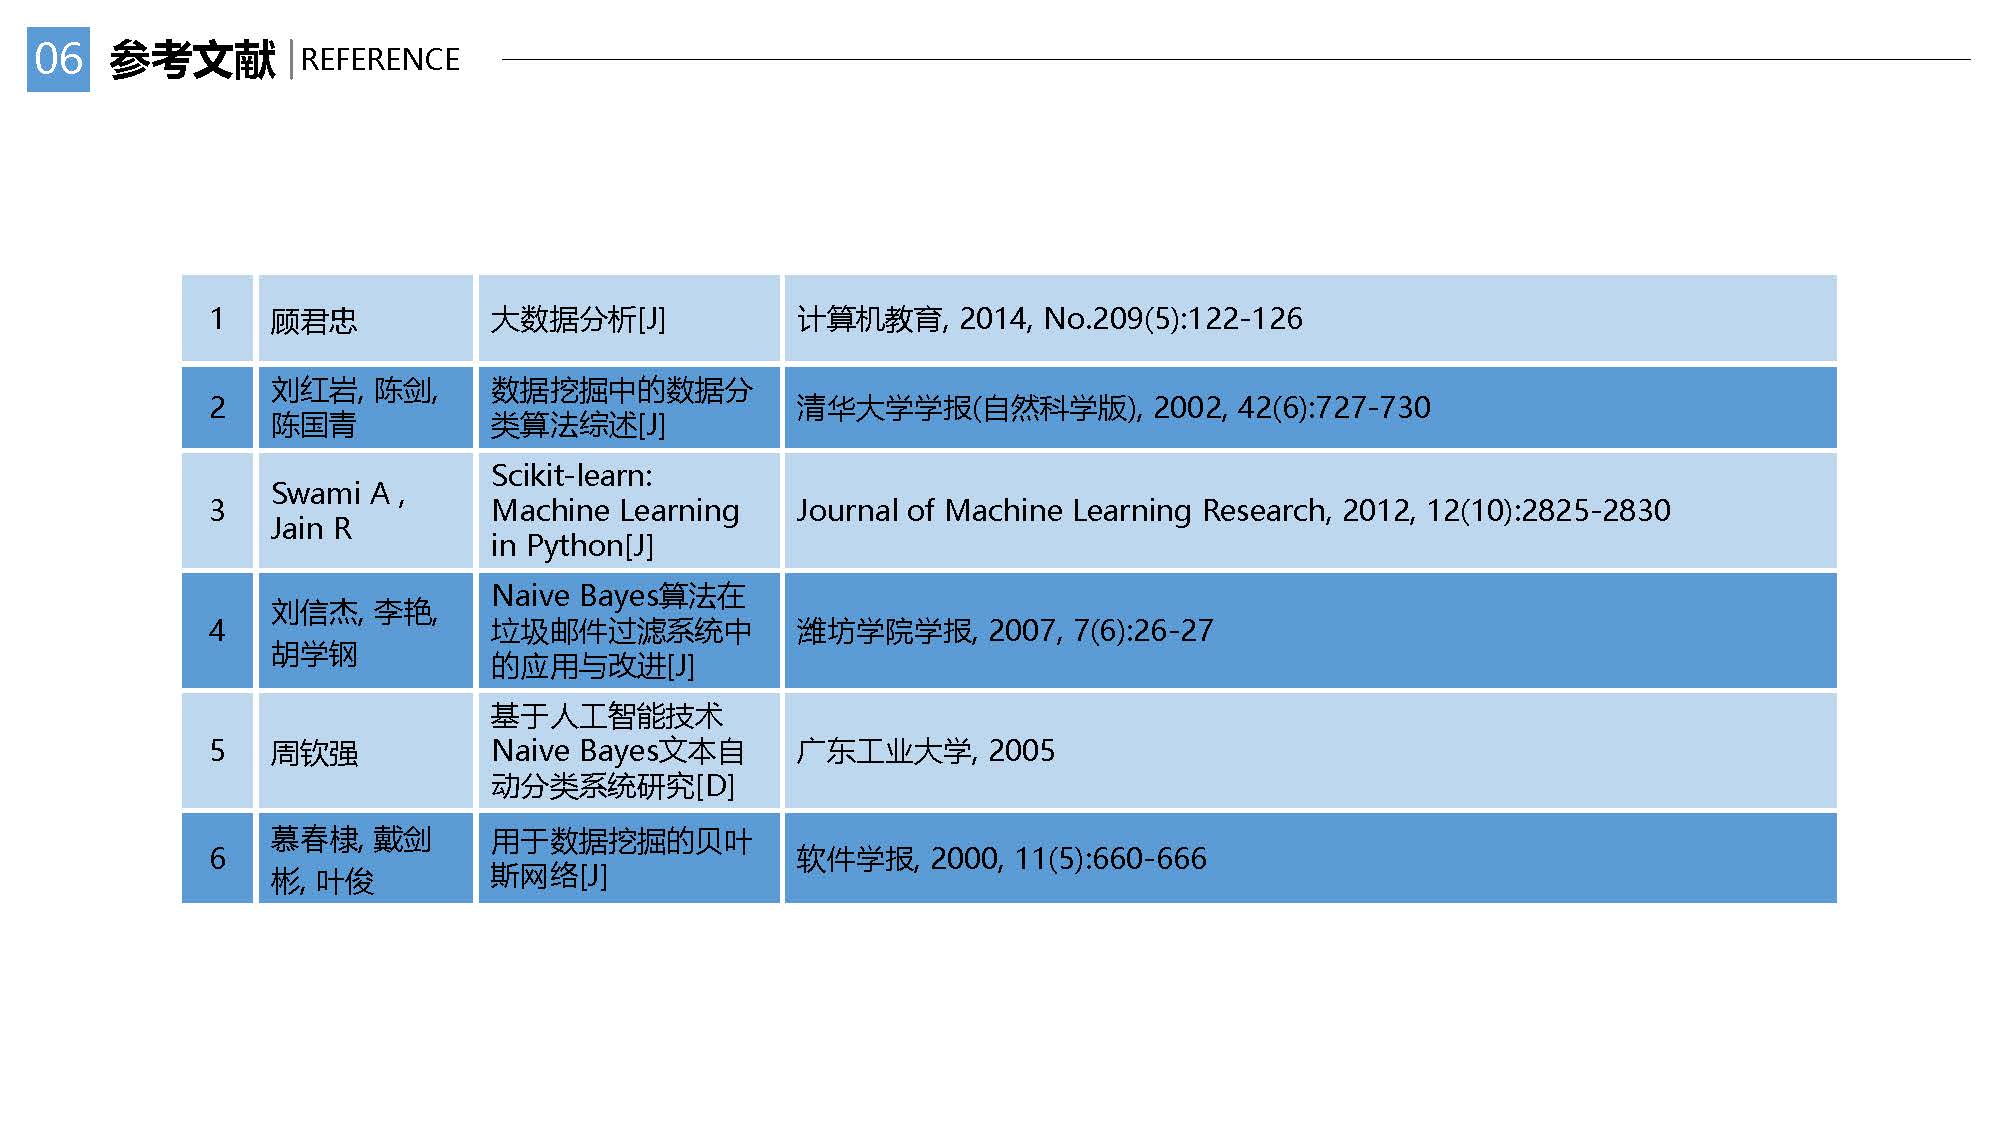Click the blue 06 section number box
This screenshot has height=1125, width=2000.
coord(58,59)
